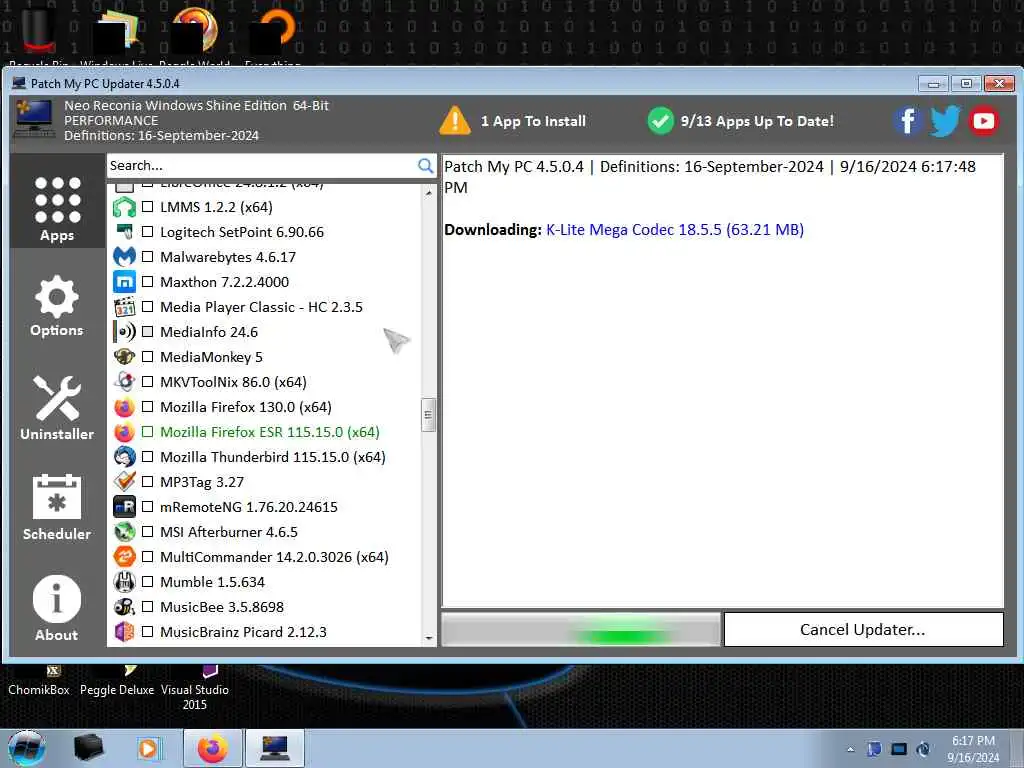Select the mRemoteNG 1.76.20.24615 entry text
1024x768 pixels.
coord(249,507)
